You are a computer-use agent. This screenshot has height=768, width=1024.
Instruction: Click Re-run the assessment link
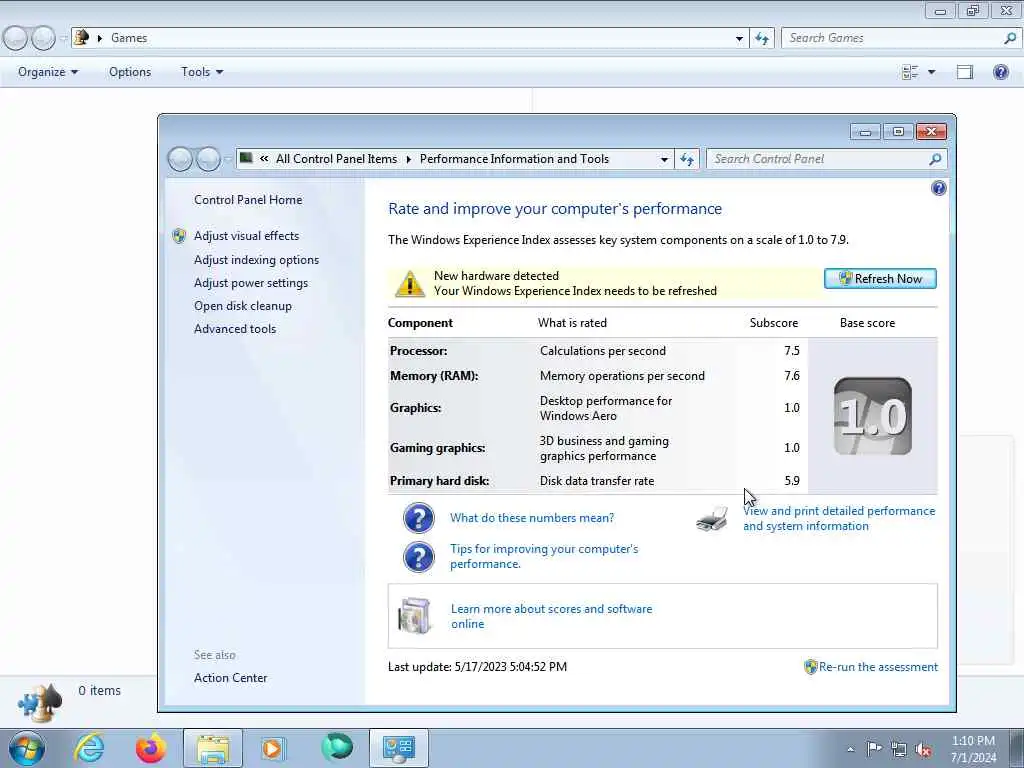click(878, 667)
